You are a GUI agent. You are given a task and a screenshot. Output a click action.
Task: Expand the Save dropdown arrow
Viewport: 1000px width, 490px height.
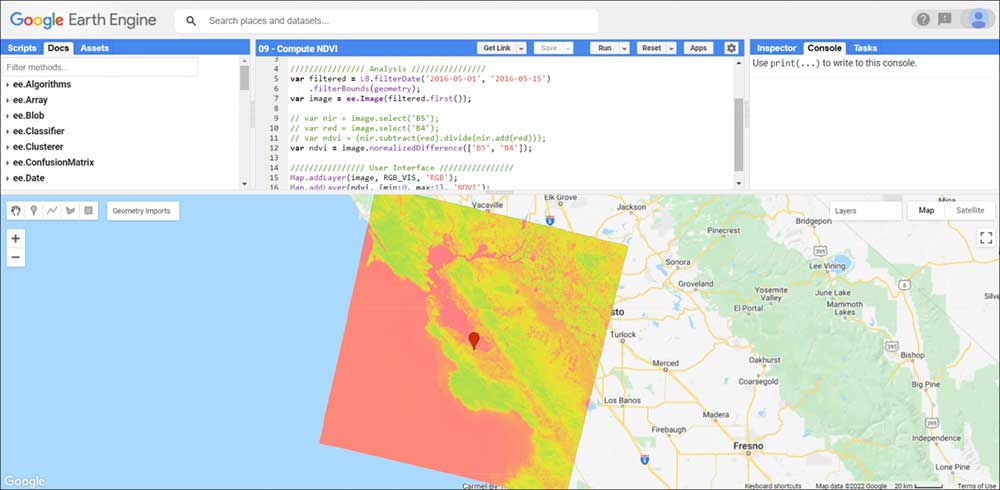(568, 48)
